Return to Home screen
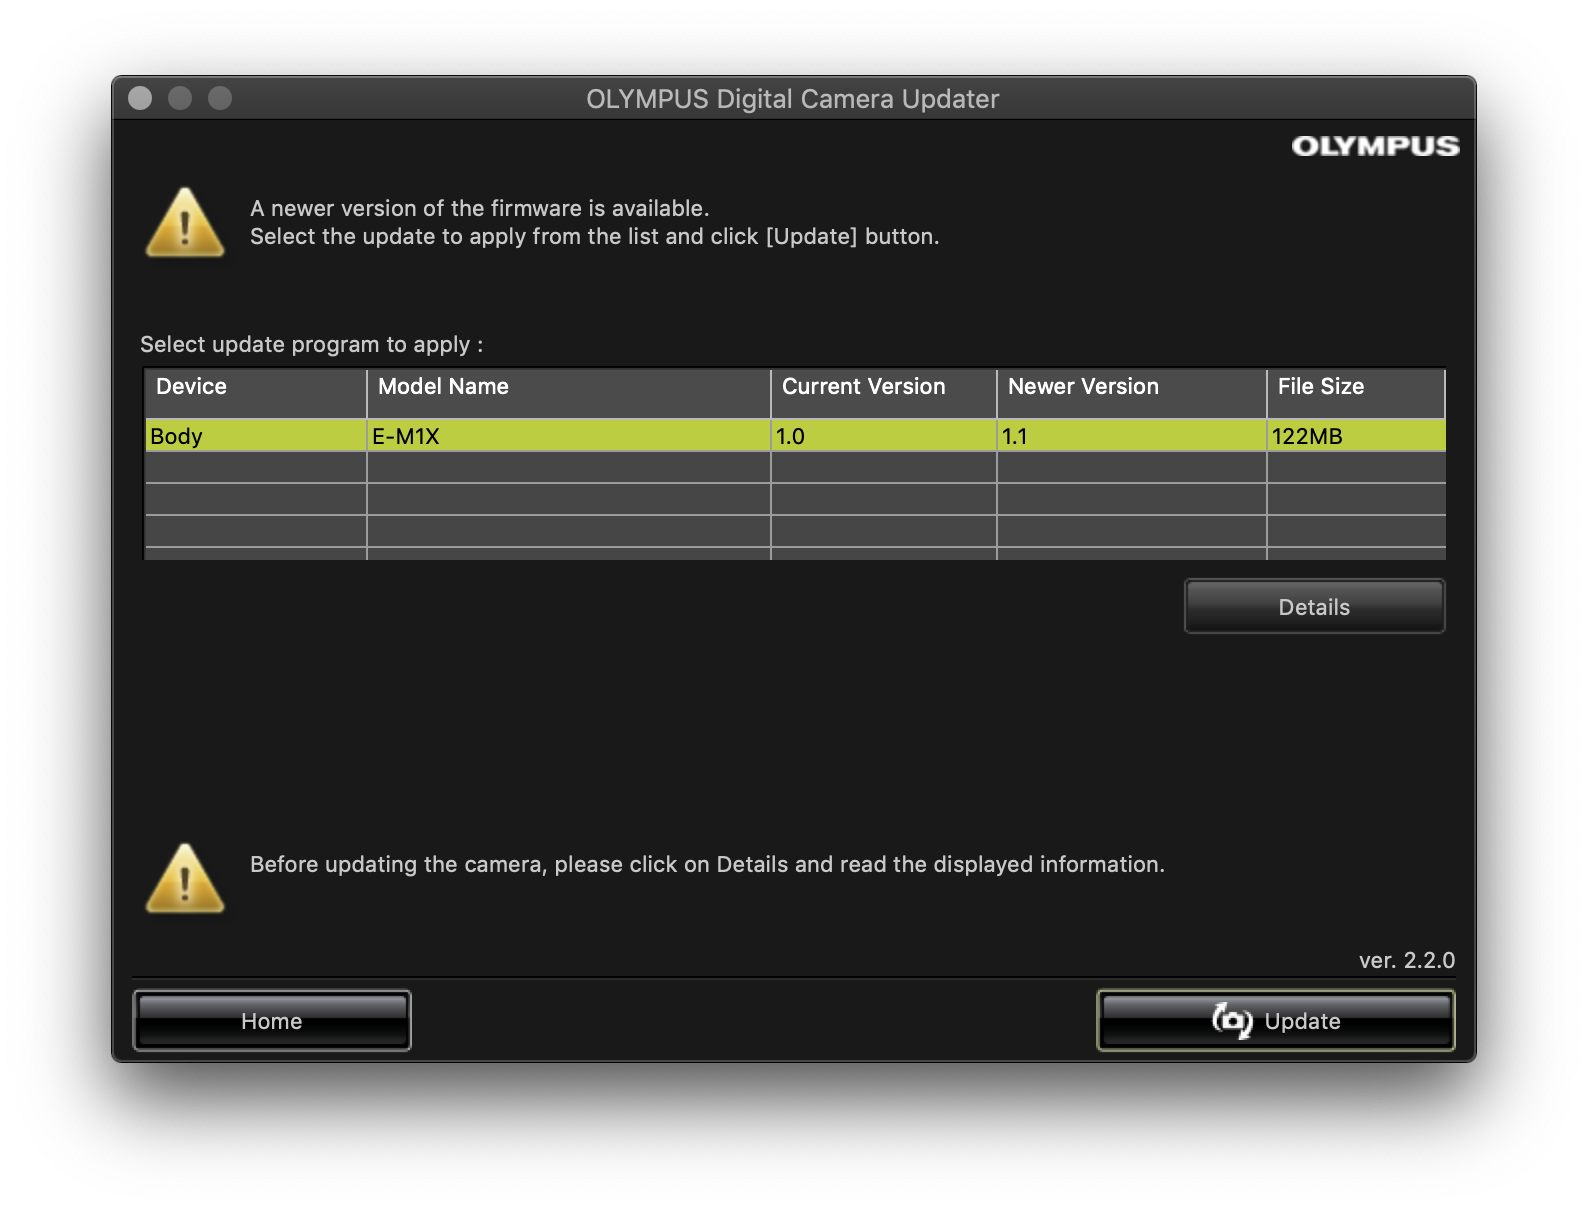The height and width of the screenshot is (1210, 1588). coord(272,1020)
